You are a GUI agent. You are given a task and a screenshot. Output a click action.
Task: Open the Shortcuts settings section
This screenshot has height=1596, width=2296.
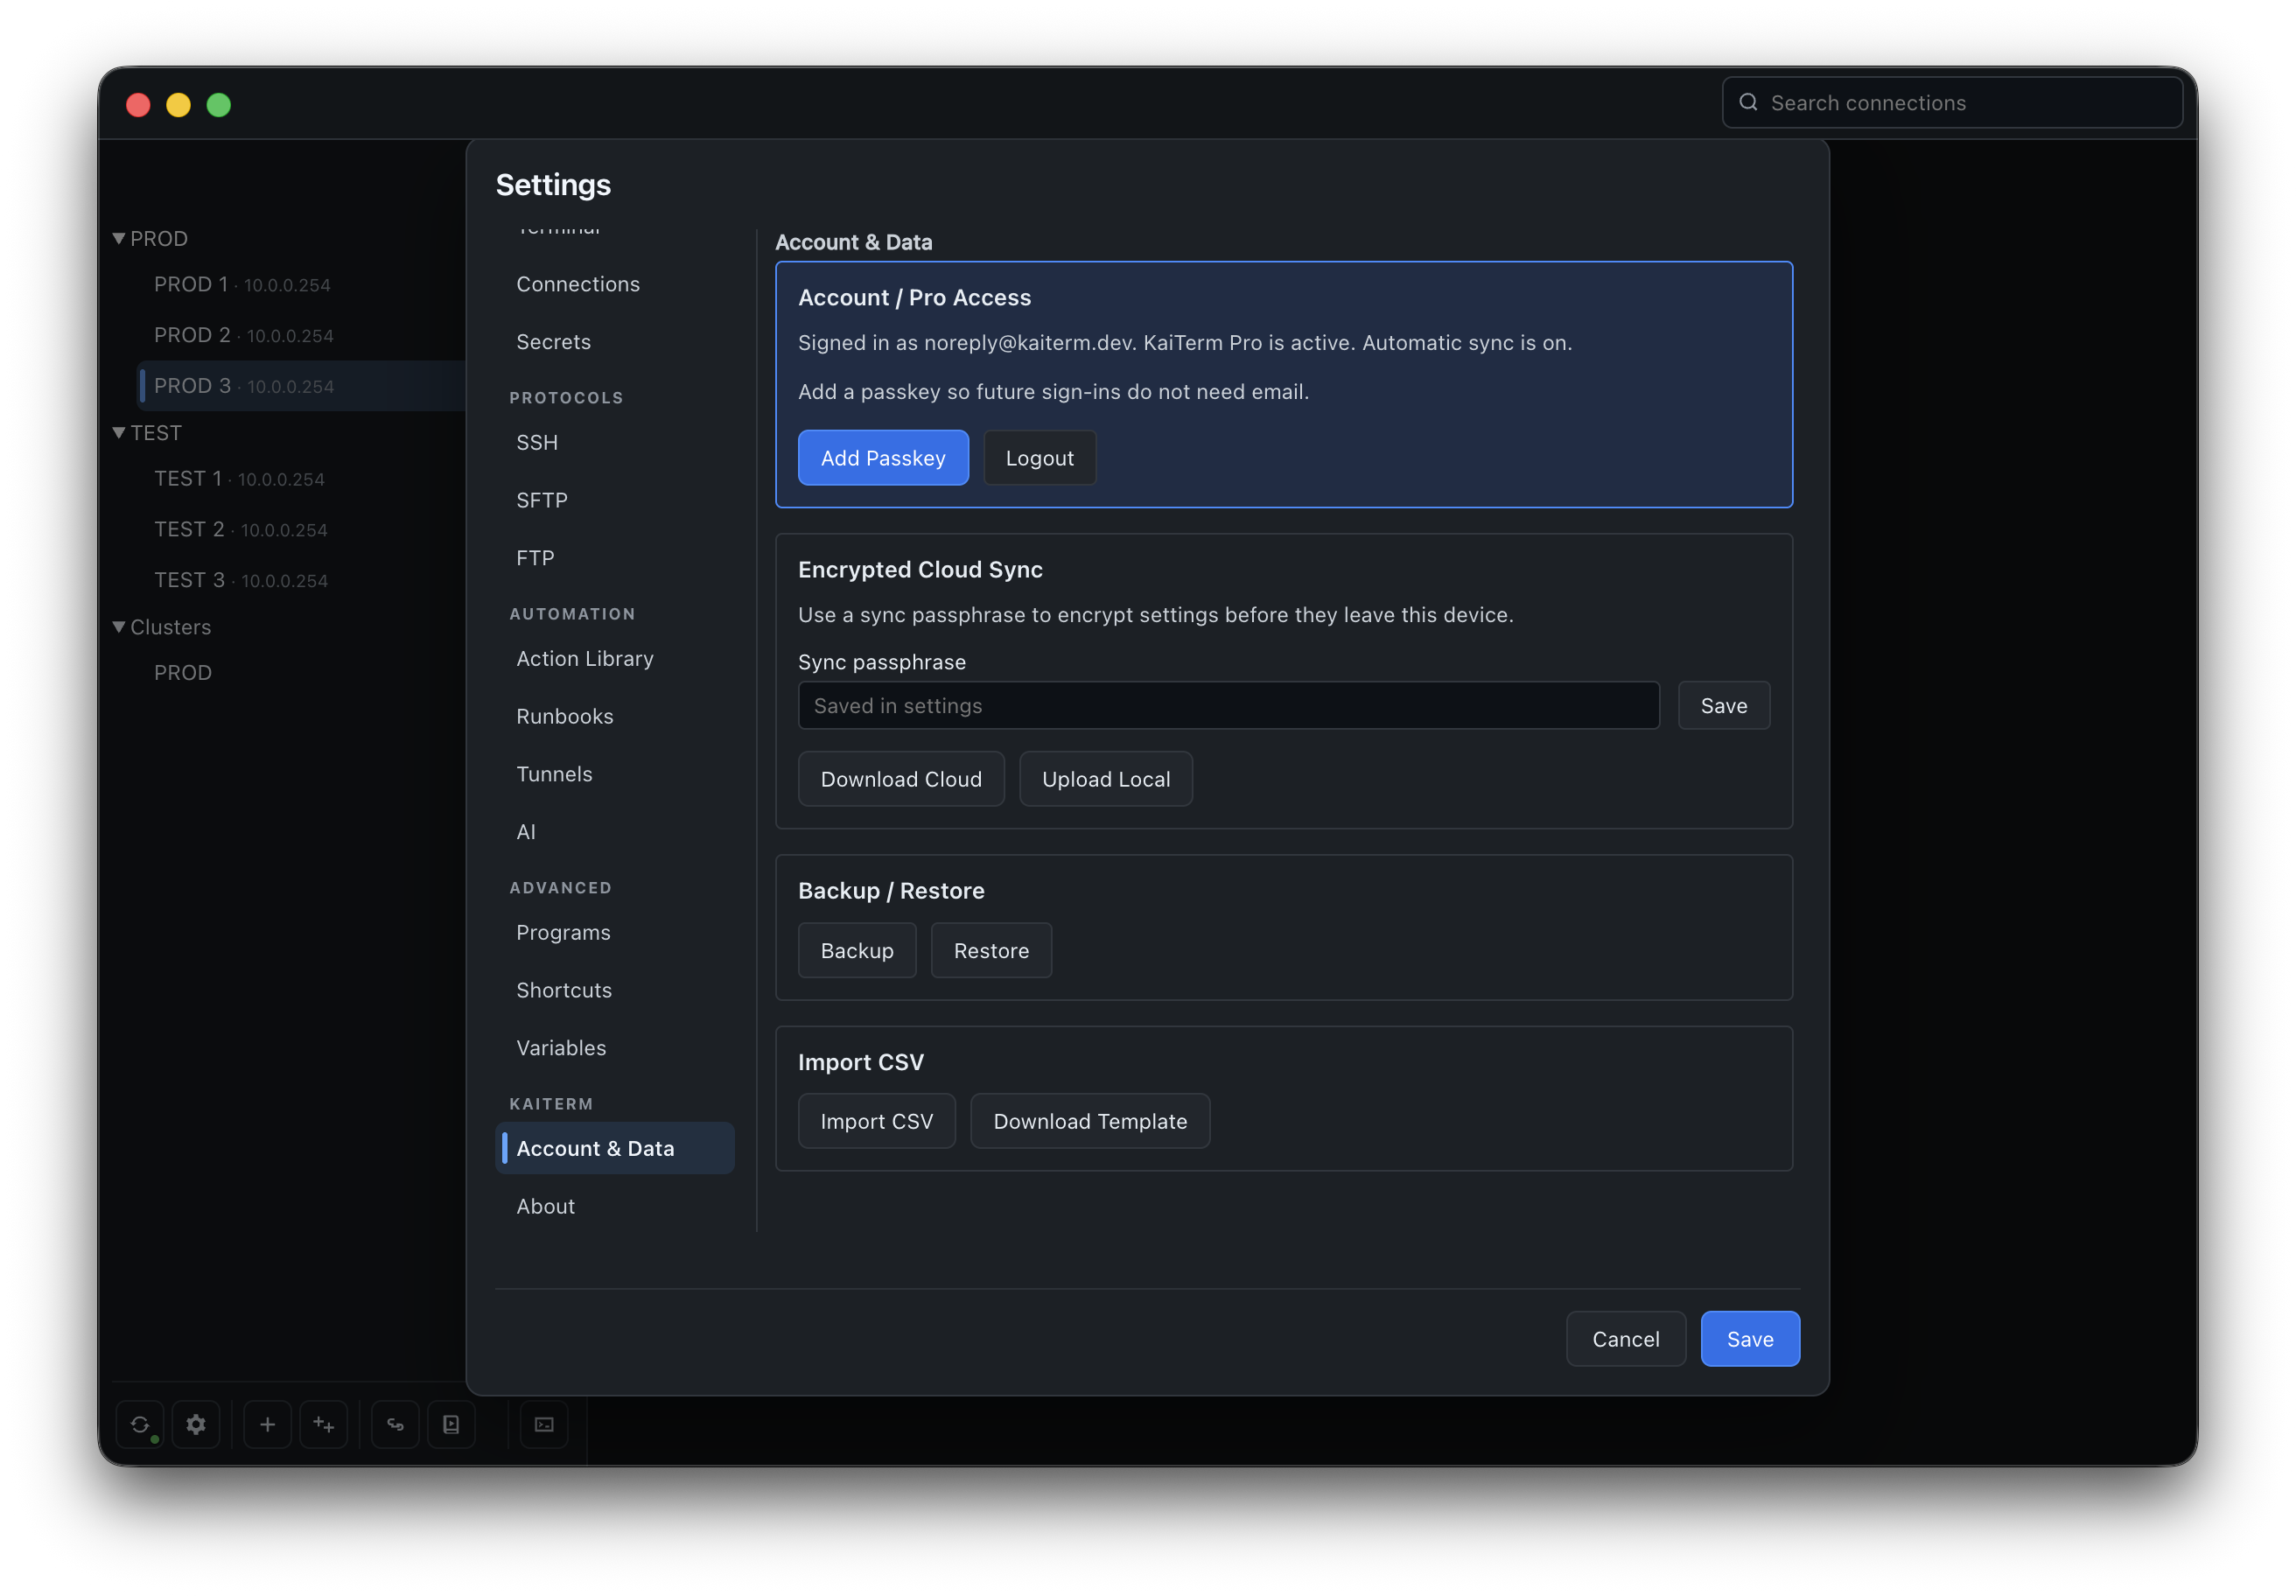tap(615, 990)
